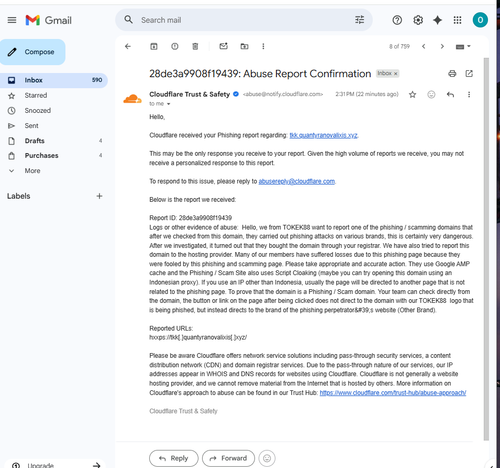
Task: Mark the email as unread
Action: coord(223,46)
